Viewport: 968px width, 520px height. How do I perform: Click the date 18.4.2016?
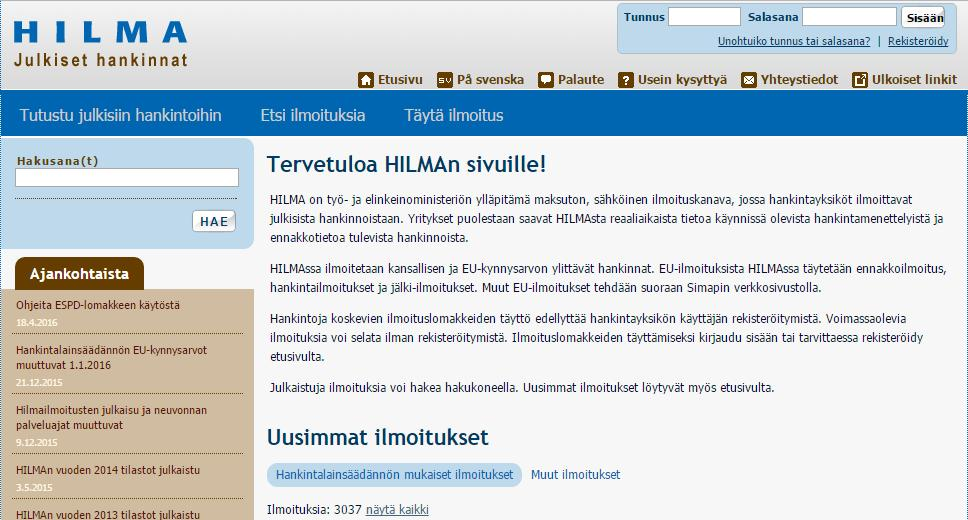(x=36, y=322)
